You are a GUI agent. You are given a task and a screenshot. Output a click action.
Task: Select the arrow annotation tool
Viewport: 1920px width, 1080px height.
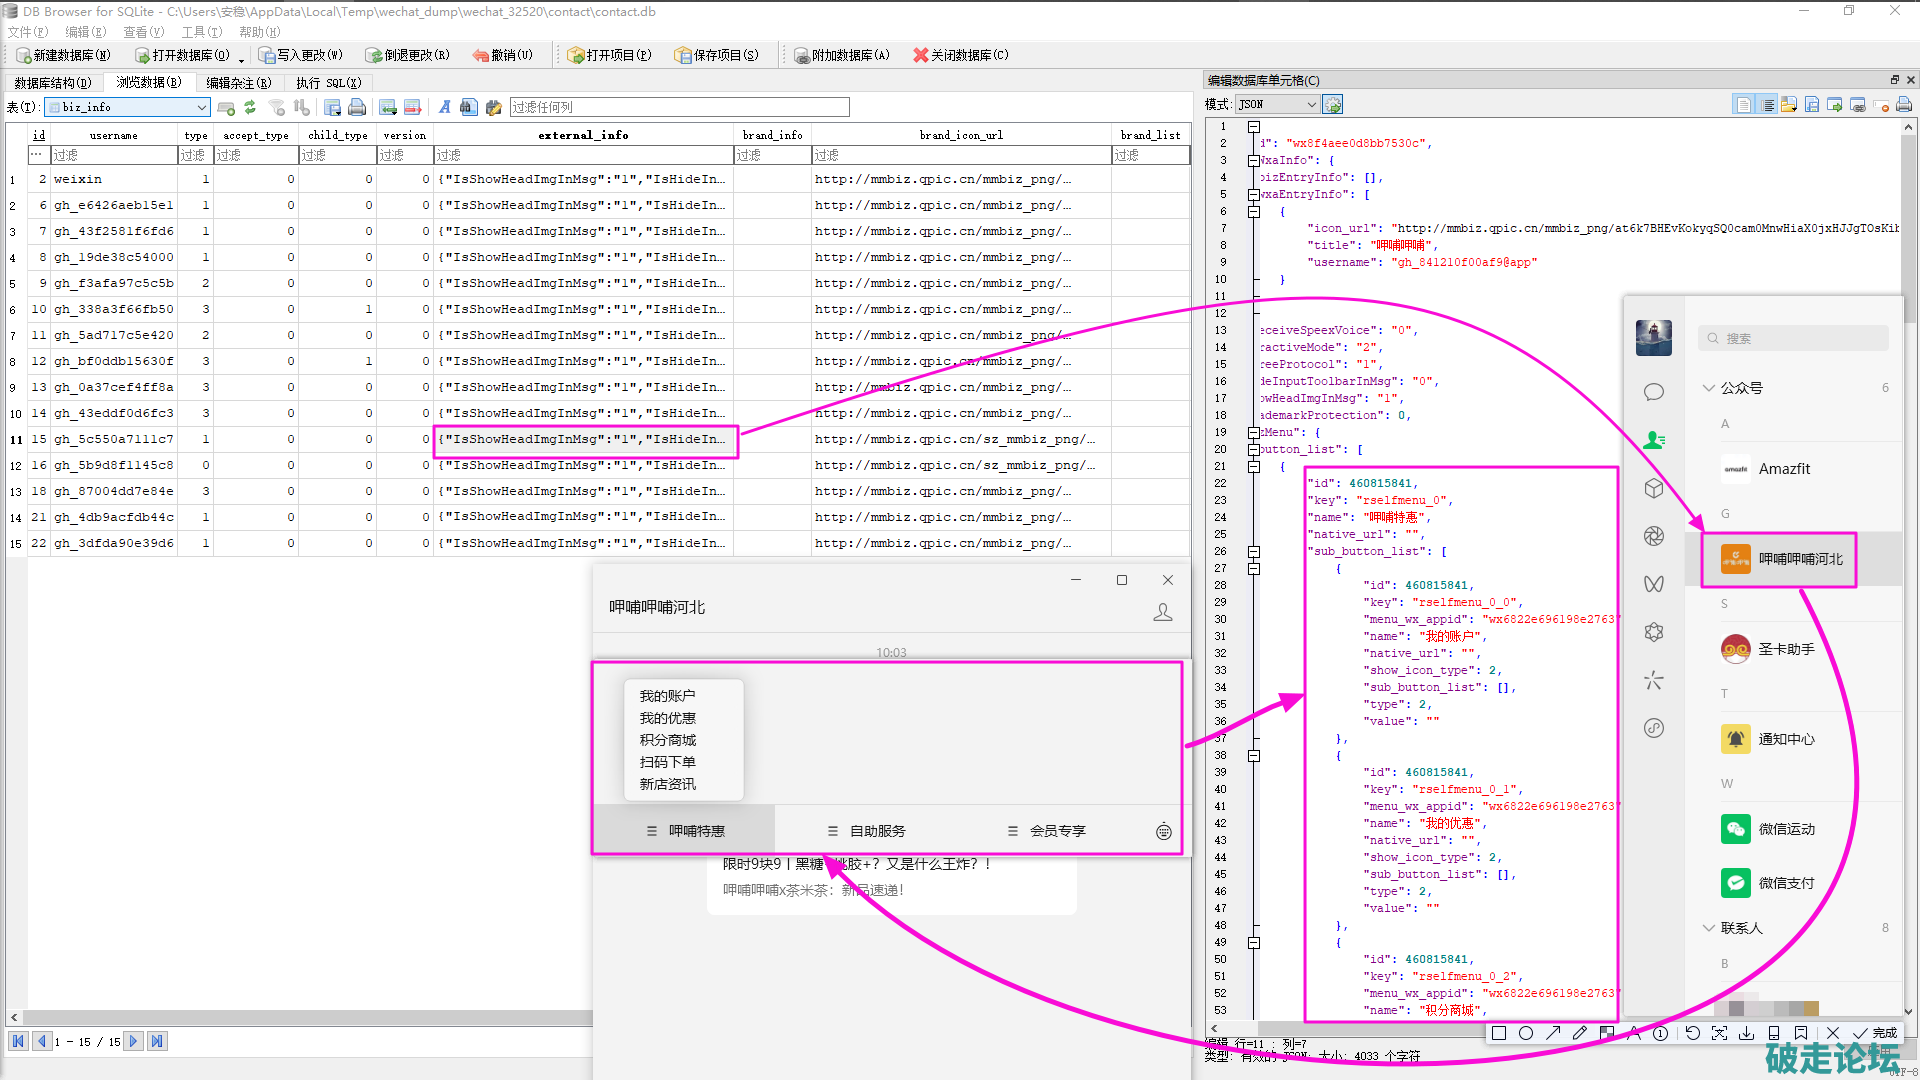1553,1033
